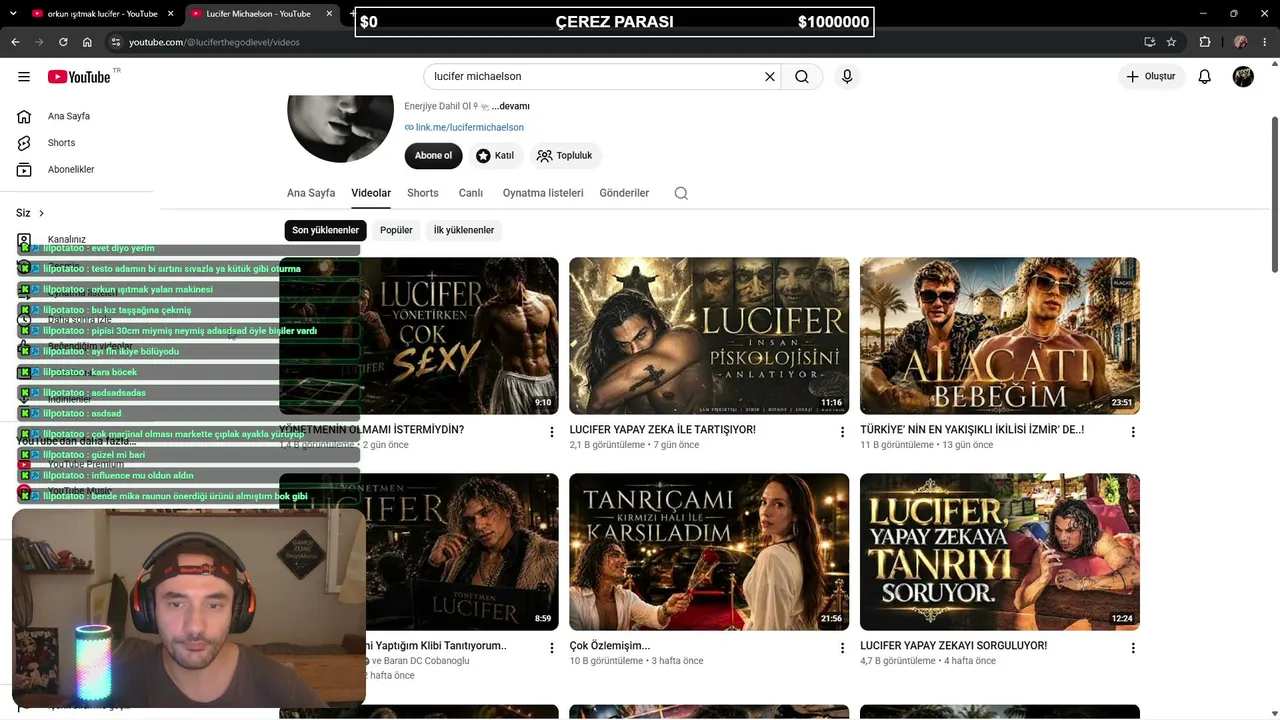
Task: Click the 'Katıl' membership button
Action: pyautogui.click(x=495, y=156)
